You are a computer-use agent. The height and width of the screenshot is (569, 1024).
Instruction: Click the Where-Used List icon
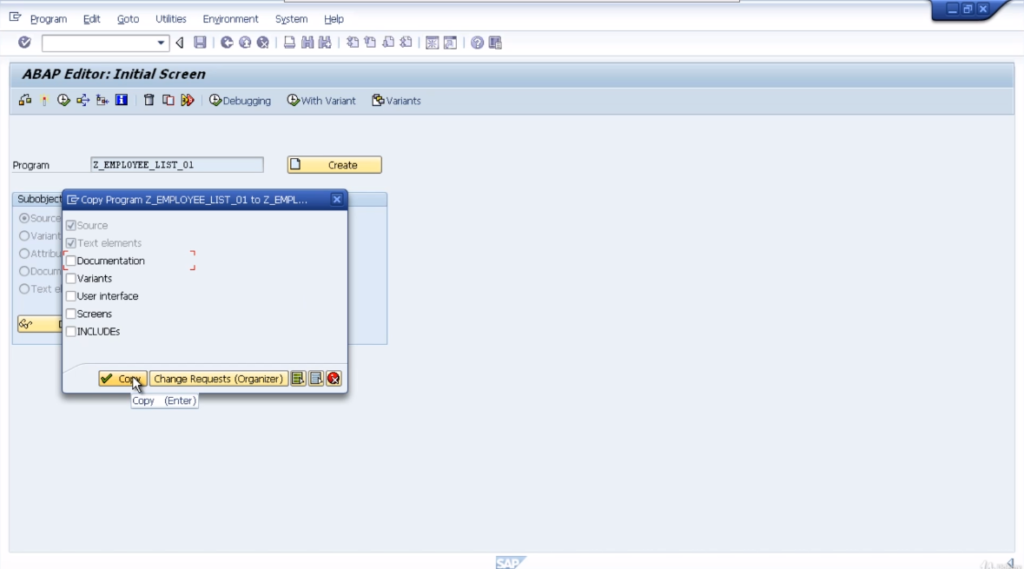pyautogui.click(x=82, y=100)
